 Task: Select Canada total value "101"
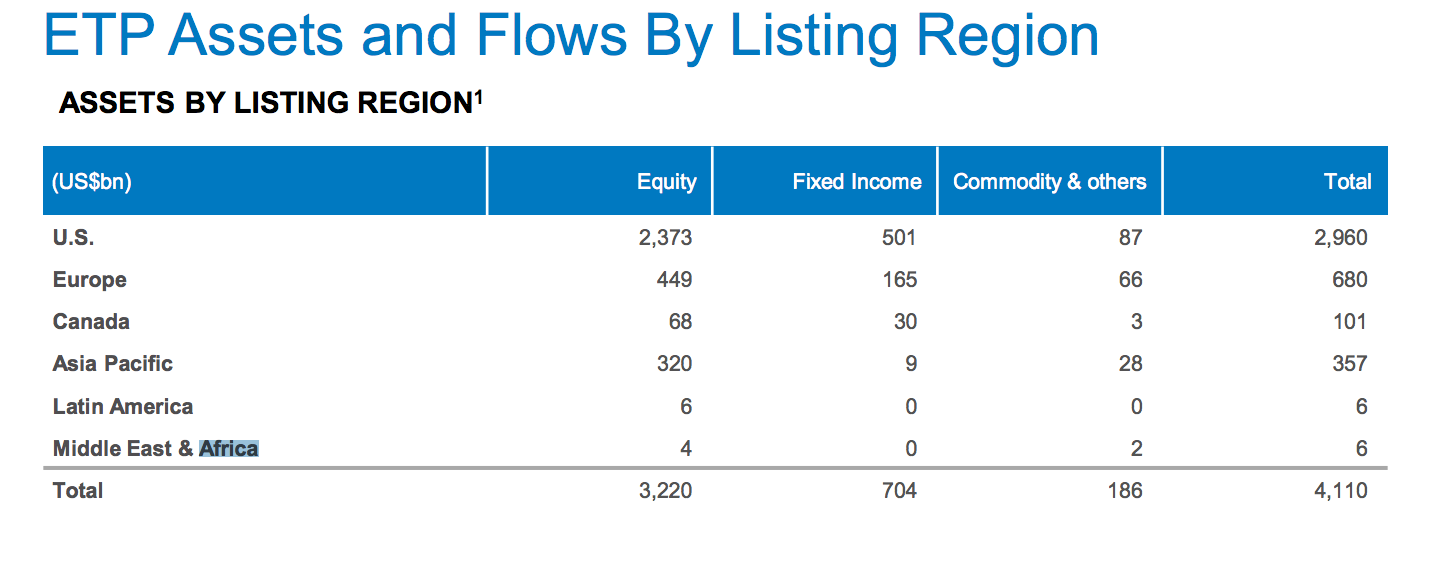pyautogui.click(x=1350, y=322)
